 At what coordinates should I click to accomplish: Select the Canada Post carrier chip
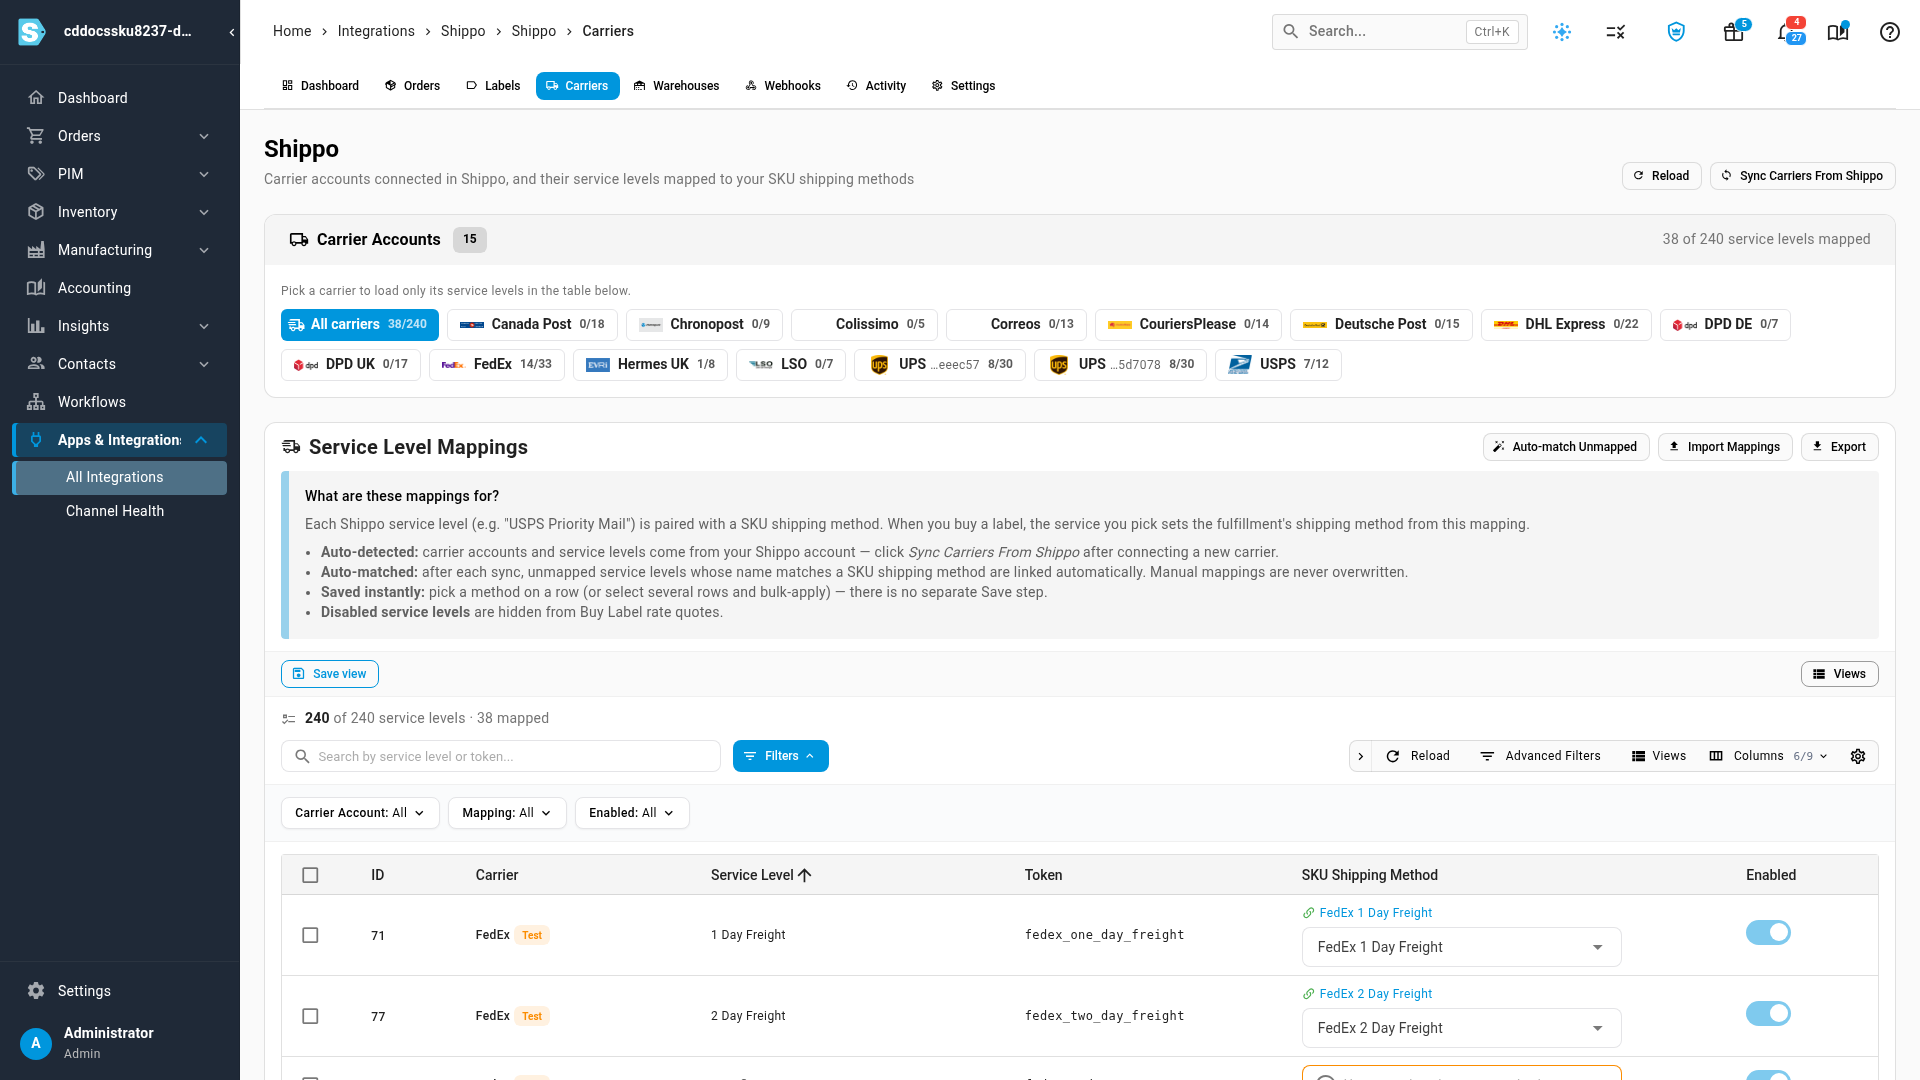[532, 324]
